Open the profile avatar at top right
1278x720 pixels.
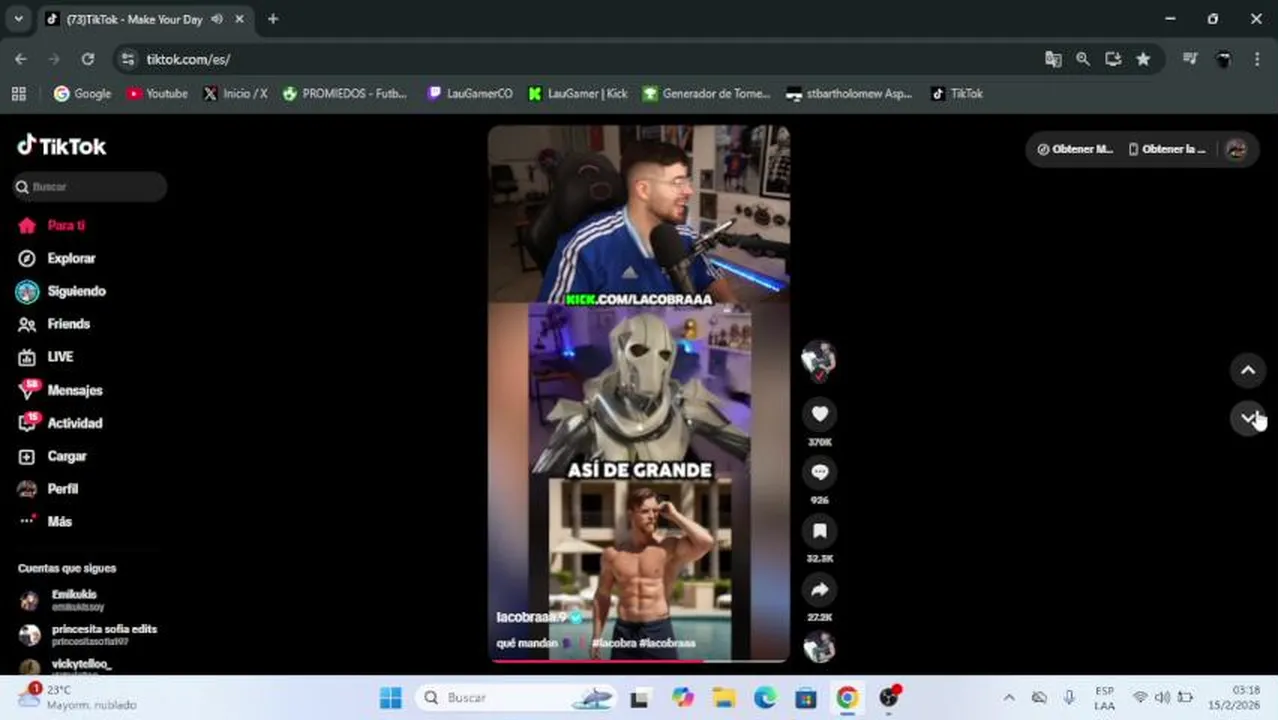1236,149
